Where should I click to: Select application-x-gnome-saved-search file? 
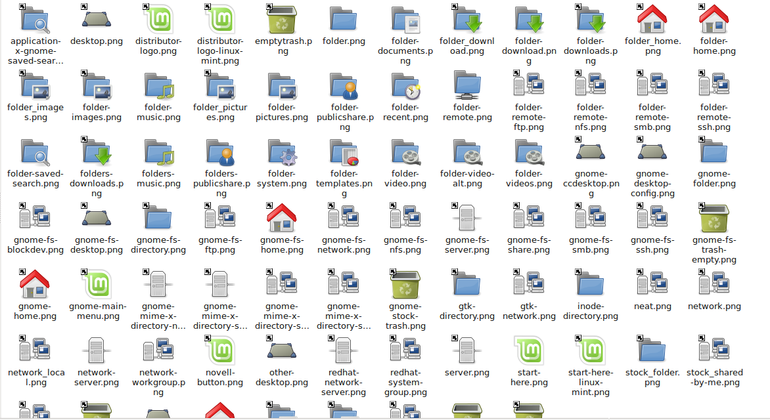[35, 20]
